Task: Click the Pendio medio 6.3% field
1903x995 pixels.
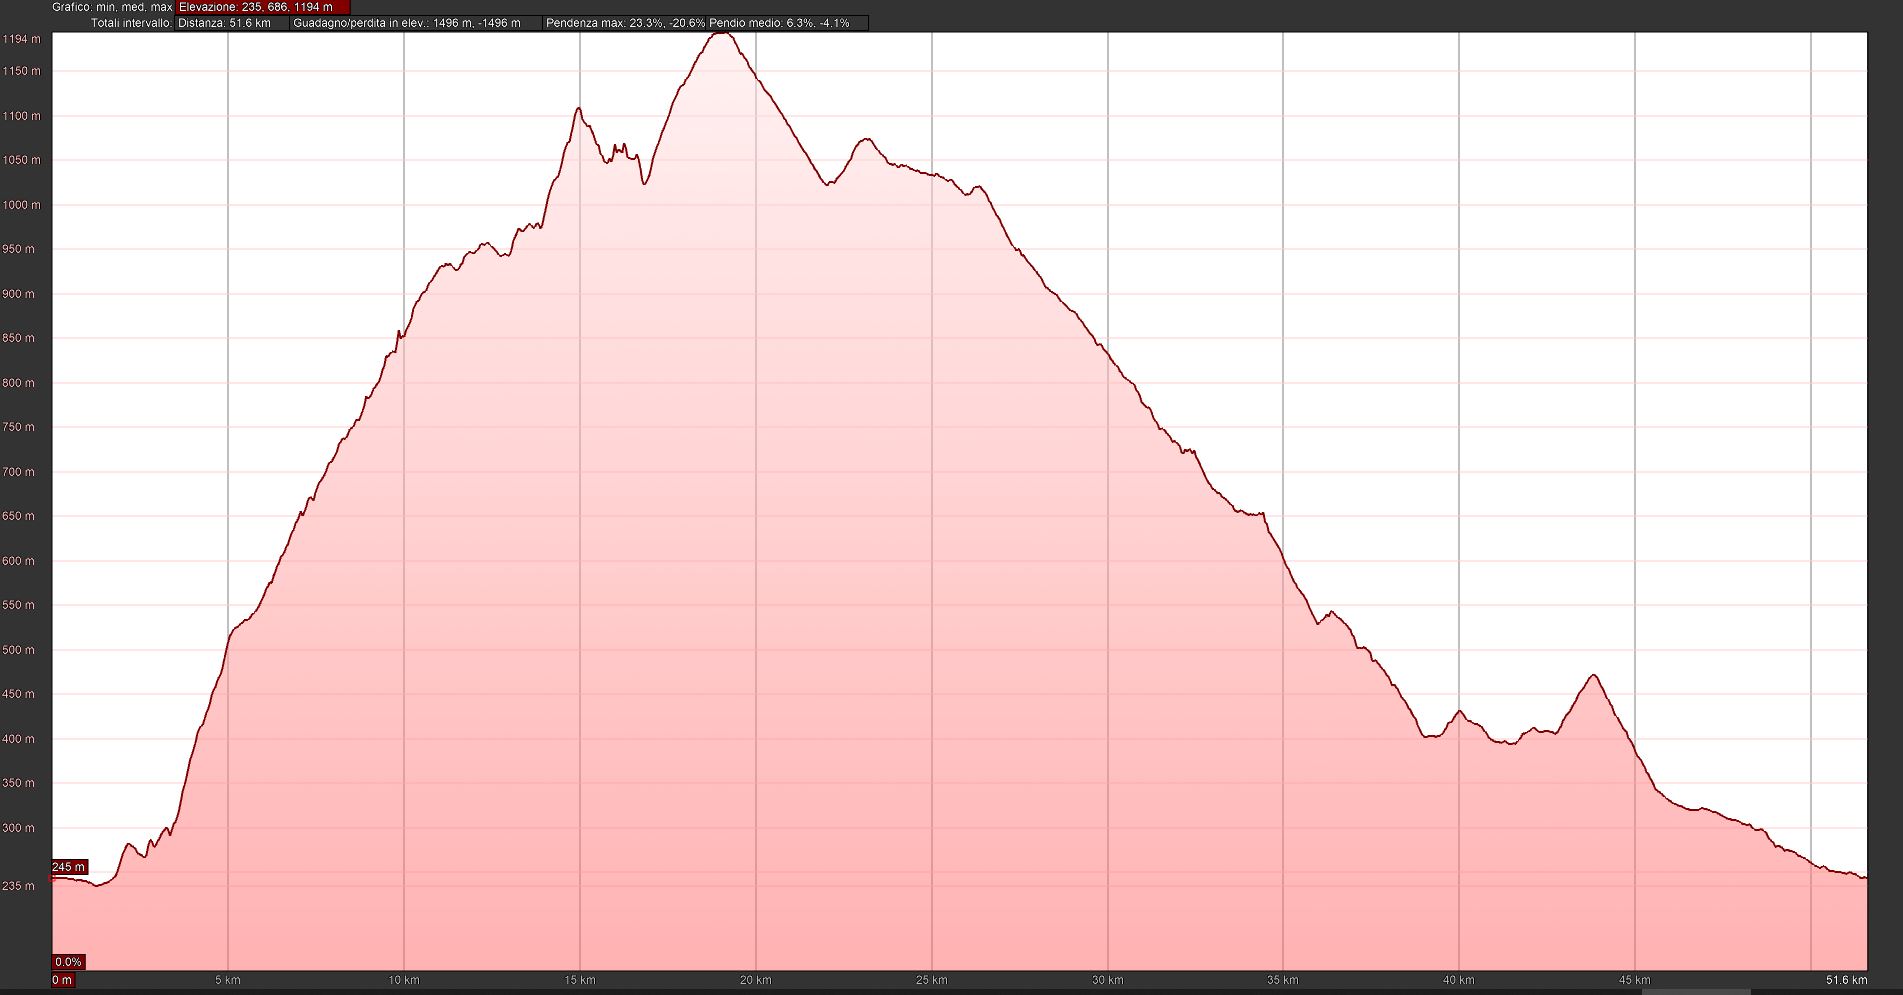Action: (780, 23)
